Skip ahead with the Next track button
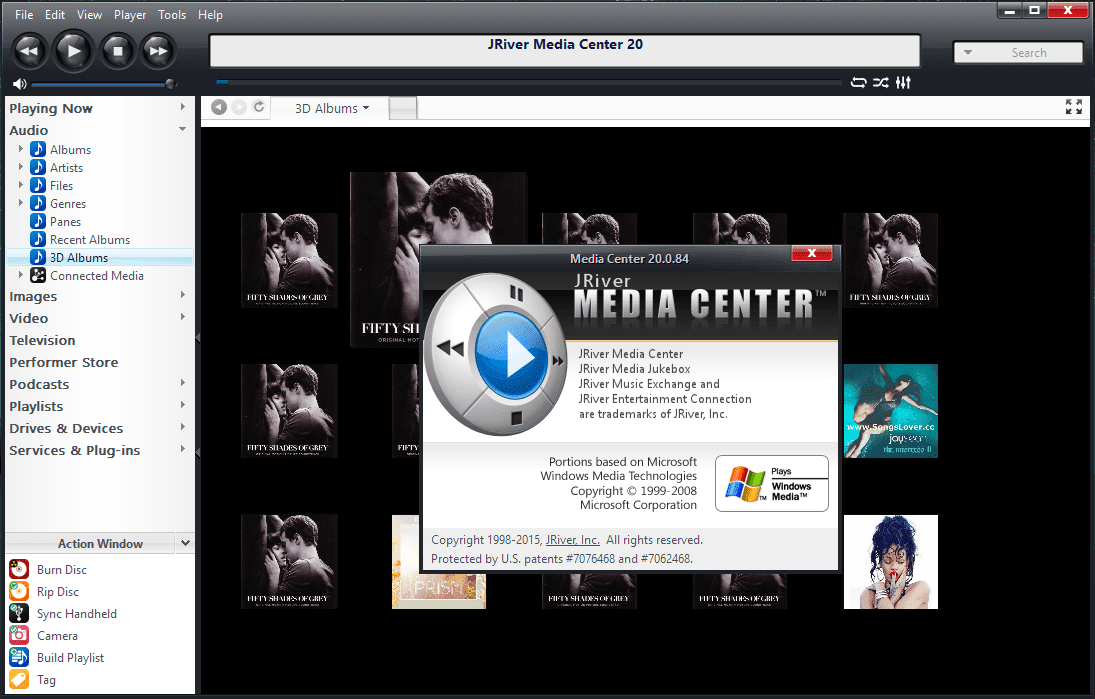Image resolution: width=1095 pixels, height=699 pixels. (158, 51)
